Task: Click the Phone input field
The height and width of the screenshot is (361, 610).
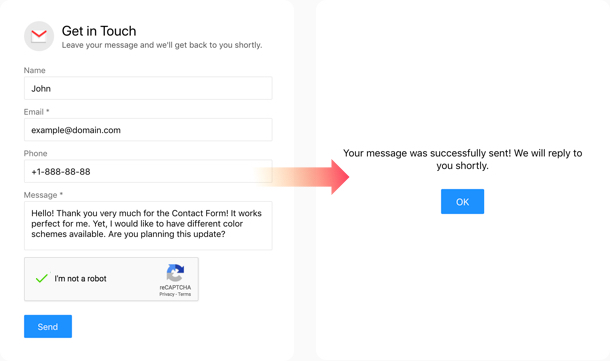Action: coord(148,172)
